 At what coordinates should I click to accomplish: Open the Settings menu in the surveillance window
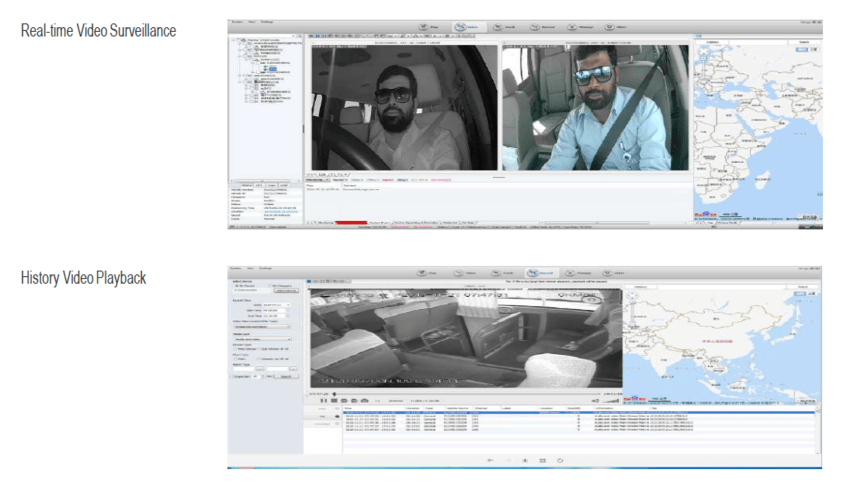point(270,19)
